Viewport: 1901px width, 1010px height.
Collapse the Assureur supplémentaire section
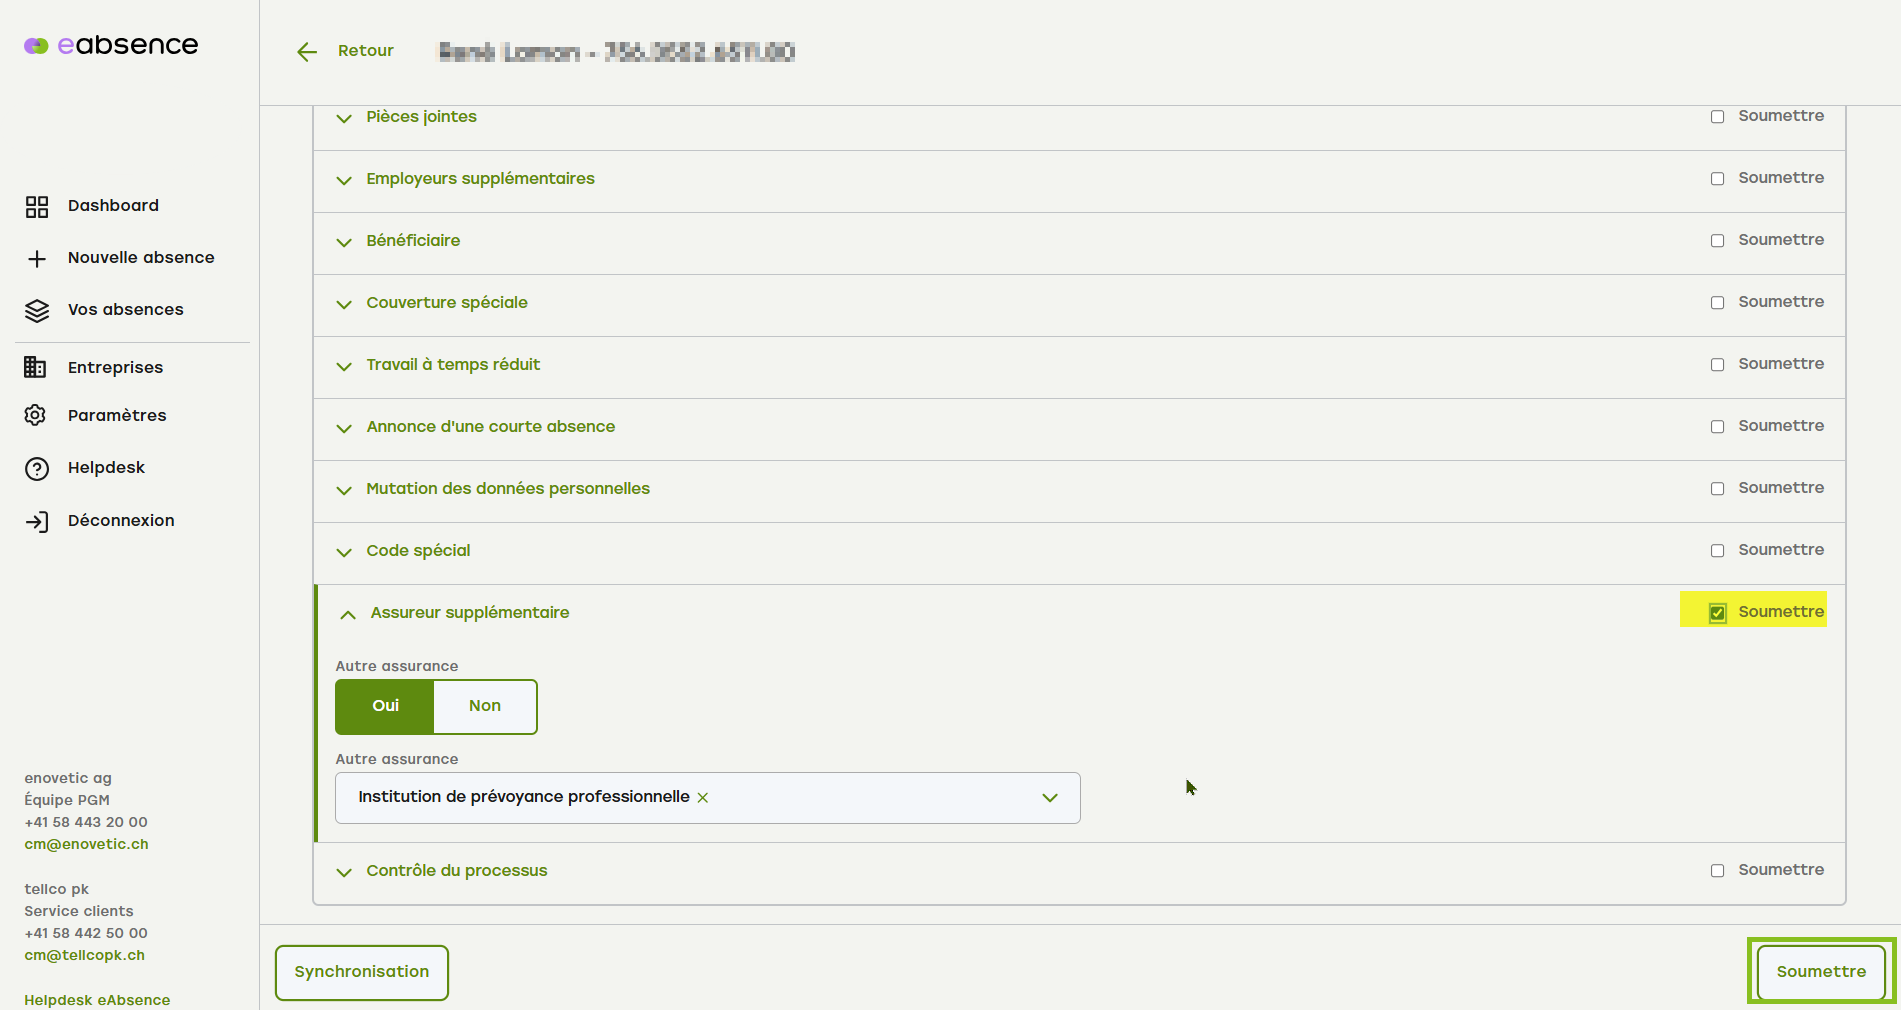(x=348, y=614)
